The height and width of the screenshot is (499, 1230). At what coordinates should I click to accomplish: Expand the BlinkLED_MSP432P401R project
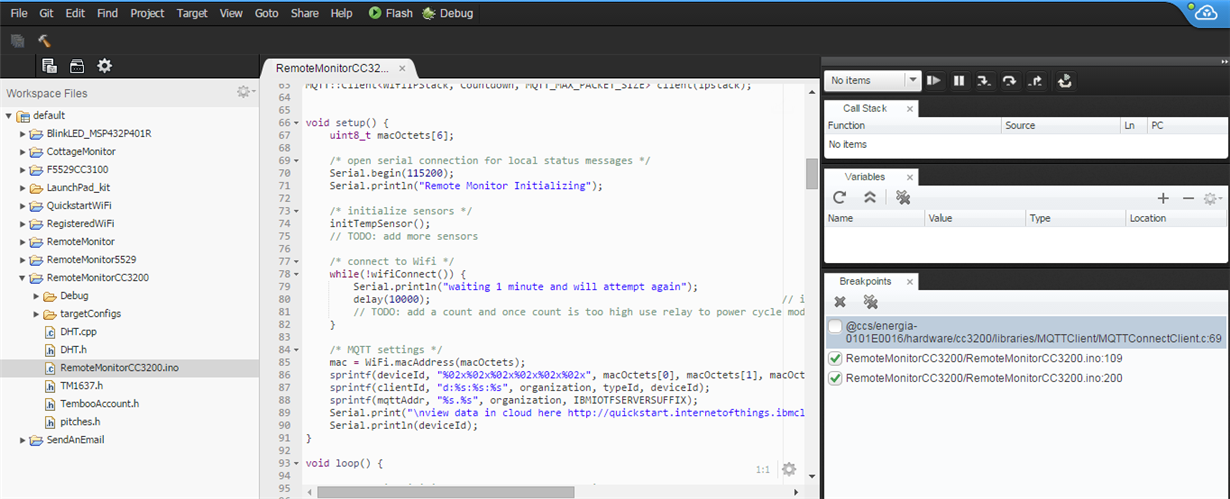click(x=23, y=133)
